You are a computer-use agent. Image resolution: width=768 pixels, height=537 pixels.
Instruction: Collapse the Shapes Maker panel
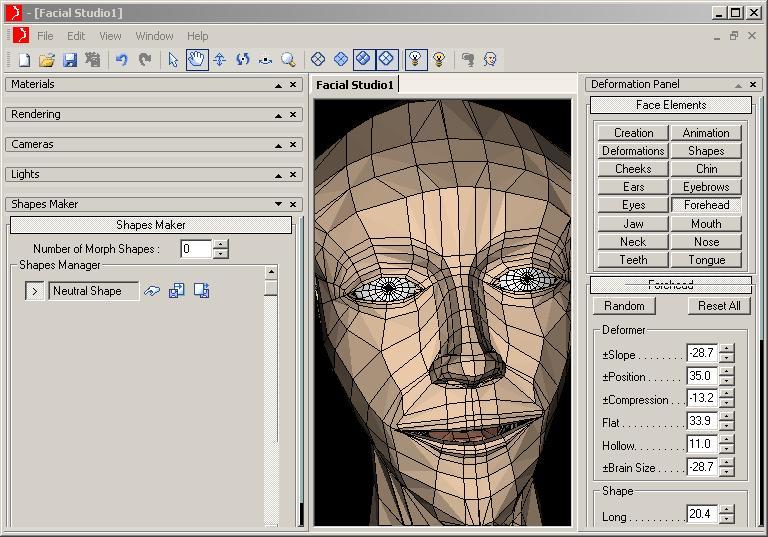(278, 204)
